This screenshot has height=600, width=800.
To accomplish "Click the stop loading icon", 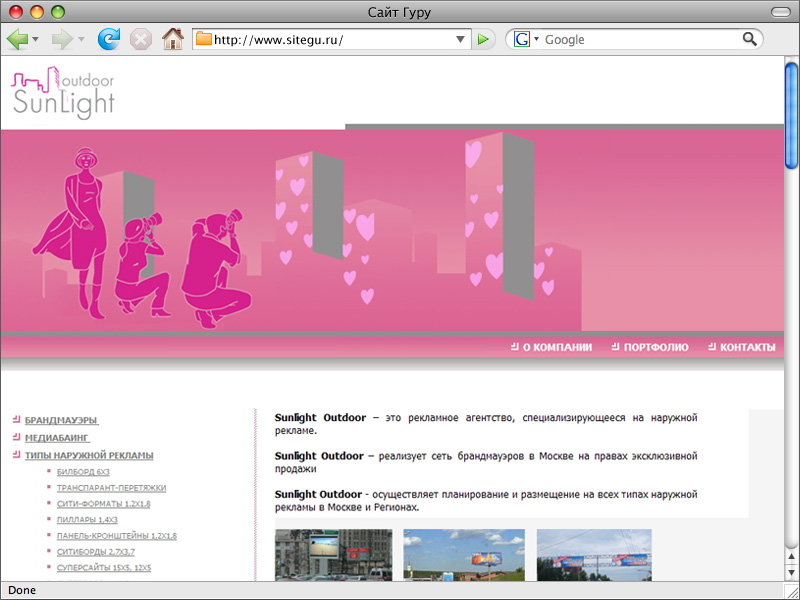I will tap(141, 39).
